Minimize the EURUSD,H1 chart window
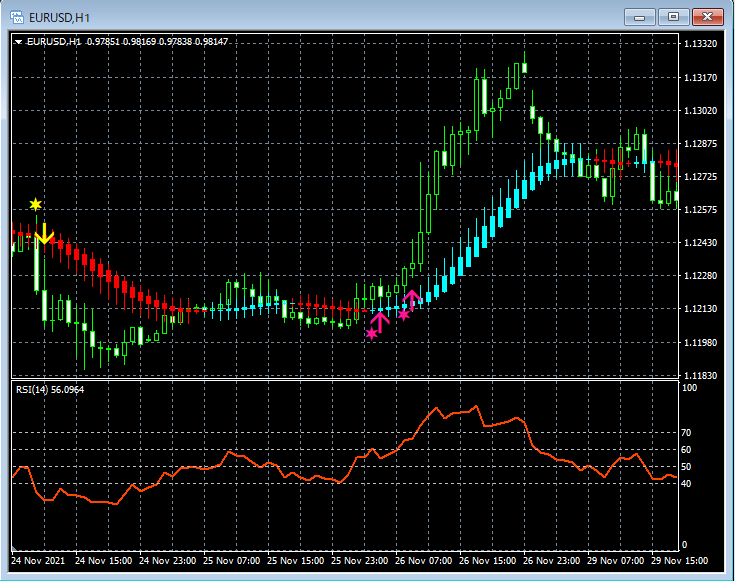736x581 pixels. [639, 17]
